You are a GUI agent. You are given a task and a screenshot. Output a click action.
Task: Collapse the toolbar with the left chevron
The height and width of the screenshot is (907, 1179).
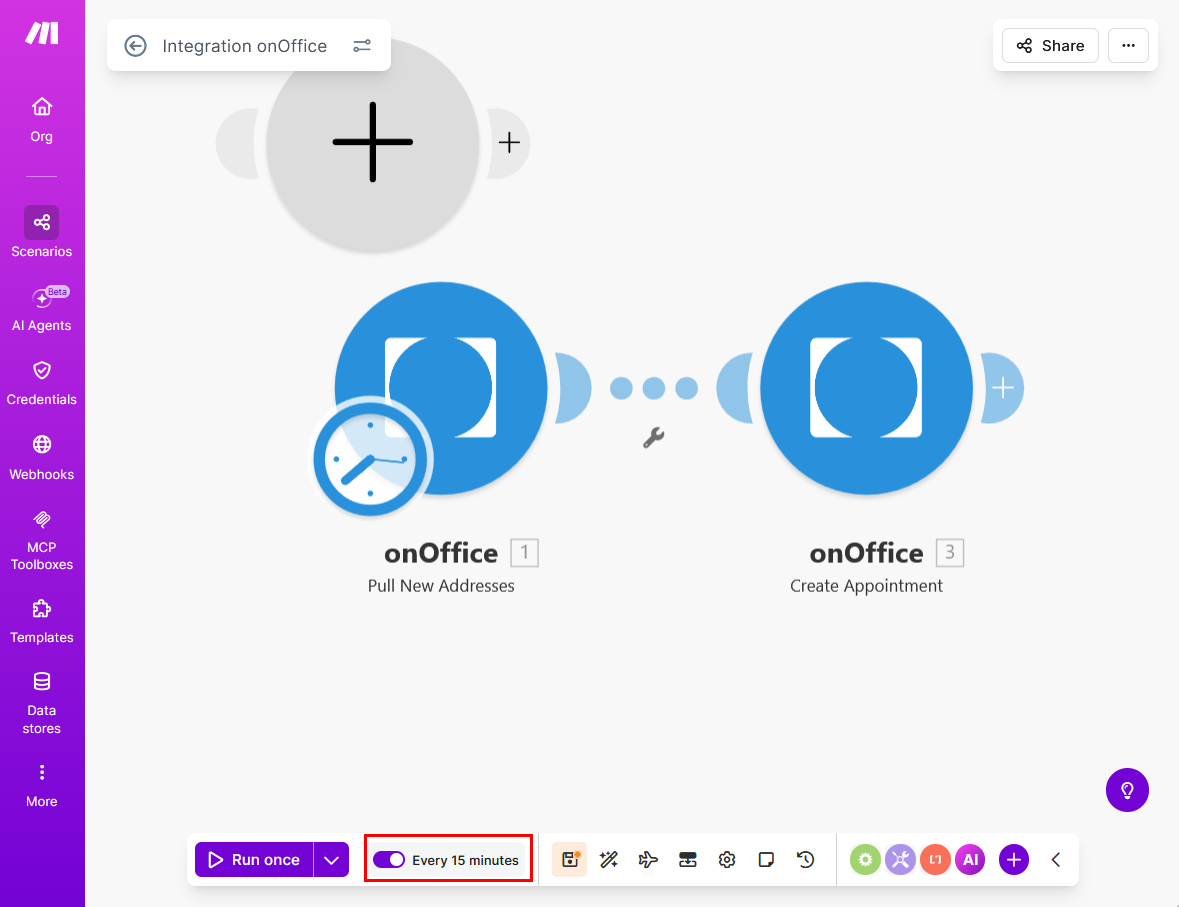[x=1056, y=860]
